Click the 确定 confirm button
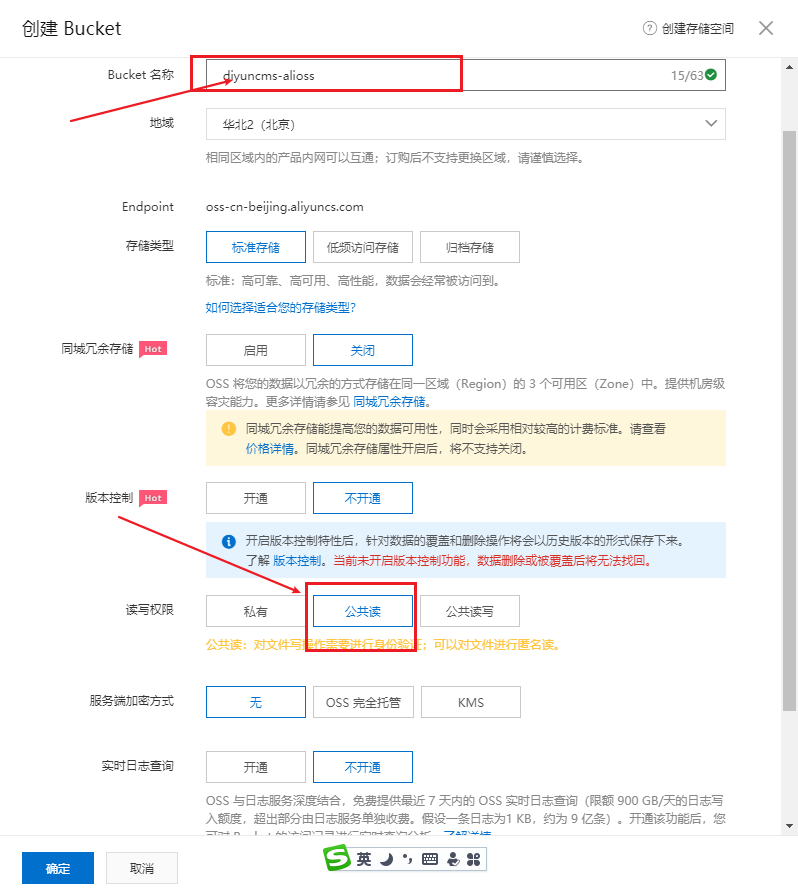Screen dimensions: 798x889 coord(58,868)
